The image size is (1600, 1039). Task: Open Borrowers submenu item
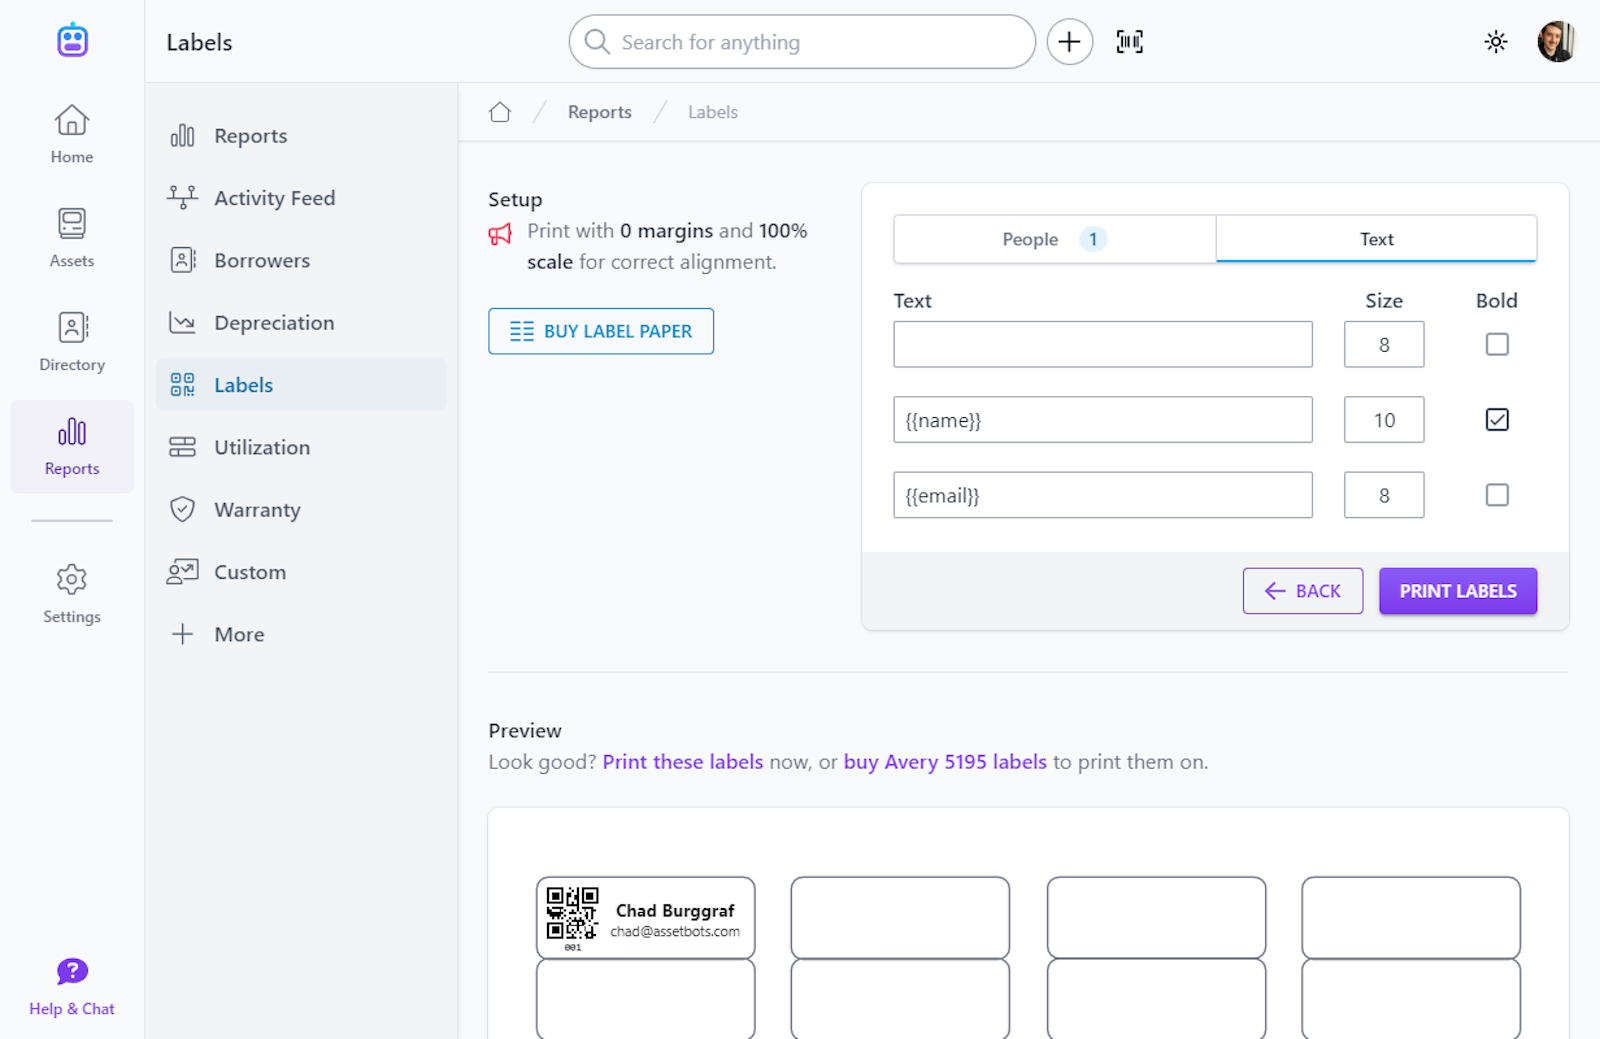(x=301, y=260)
